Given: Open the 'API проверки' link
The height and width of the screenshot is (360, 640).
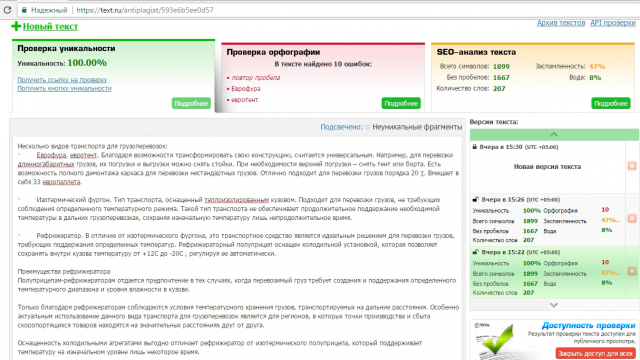Looking at the screenshot, I should 613,23.
